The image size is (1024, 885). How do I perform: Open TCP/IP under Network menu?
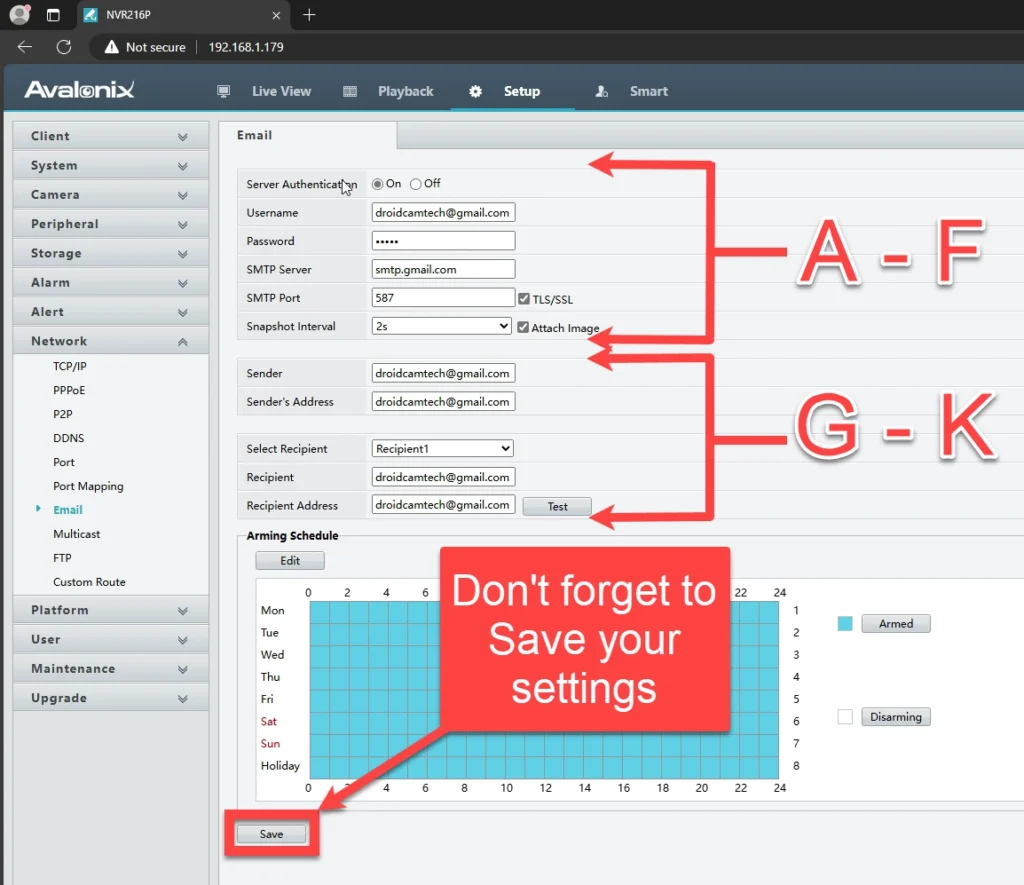[70, 366]
